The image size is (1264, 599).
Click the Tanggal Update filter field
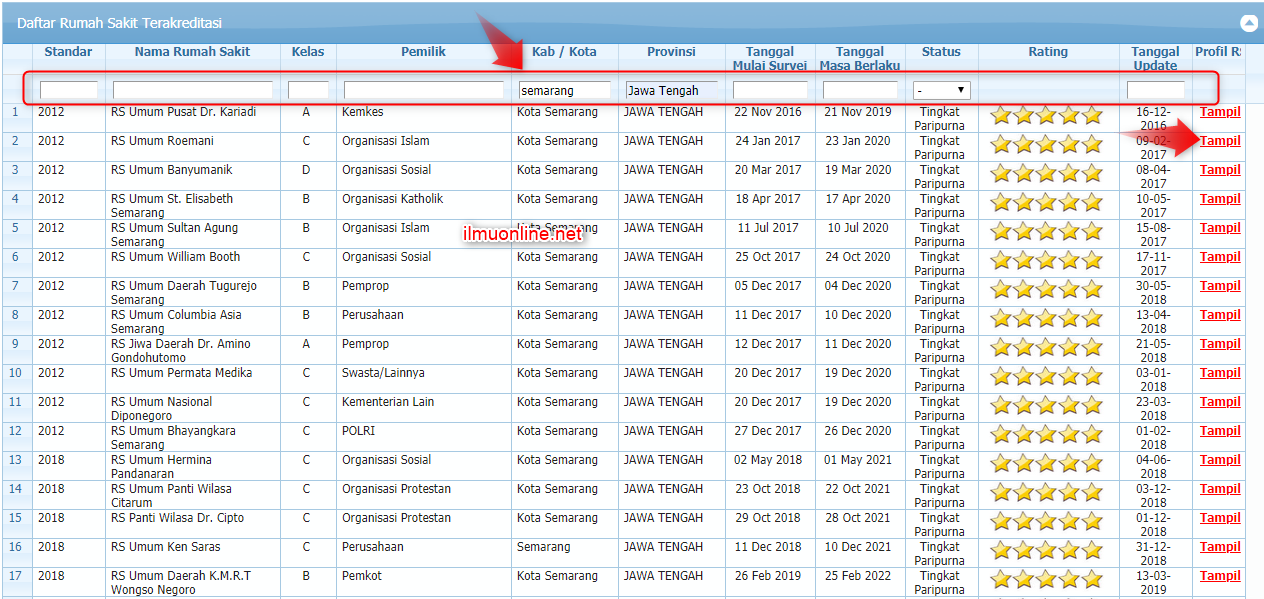(1155, 90)
